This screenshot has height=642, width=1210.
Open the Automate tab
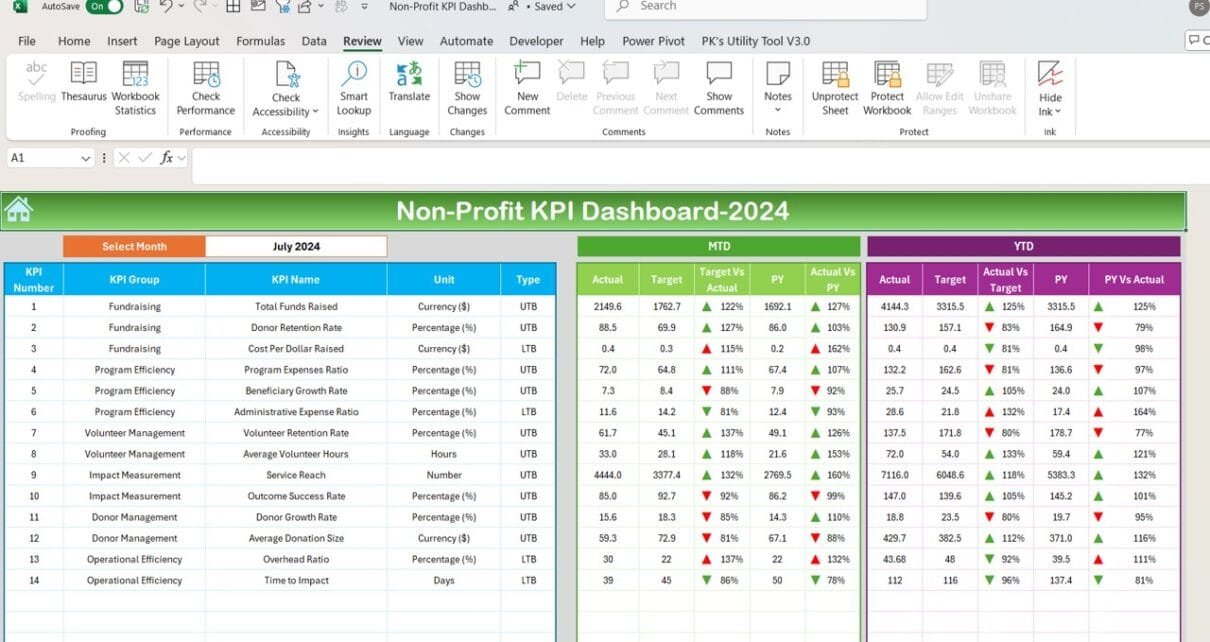point(466,41)
